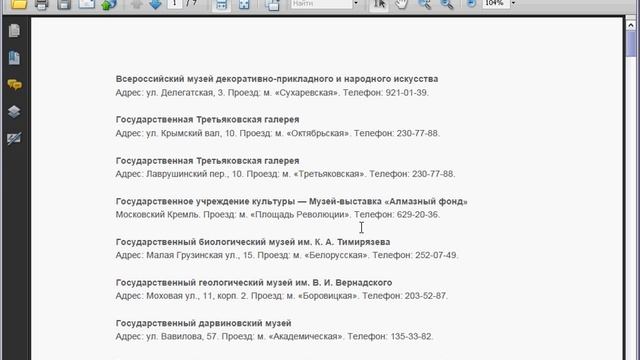Image resolution: width=640 pixels, height=360 pixels.
Task: Click the heading 'Всероссийский музей декоративно-прикладного и народного искусства'
Action: (x=277, y=79)
